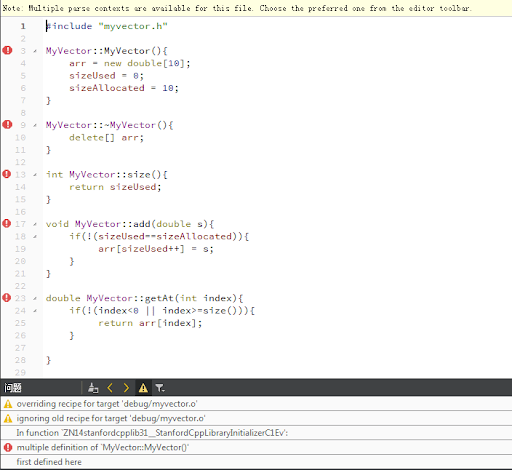This screenshot has width=512, height=470.
Task: Place cursor on the #include "myvector.h" line
Action: 107,26
